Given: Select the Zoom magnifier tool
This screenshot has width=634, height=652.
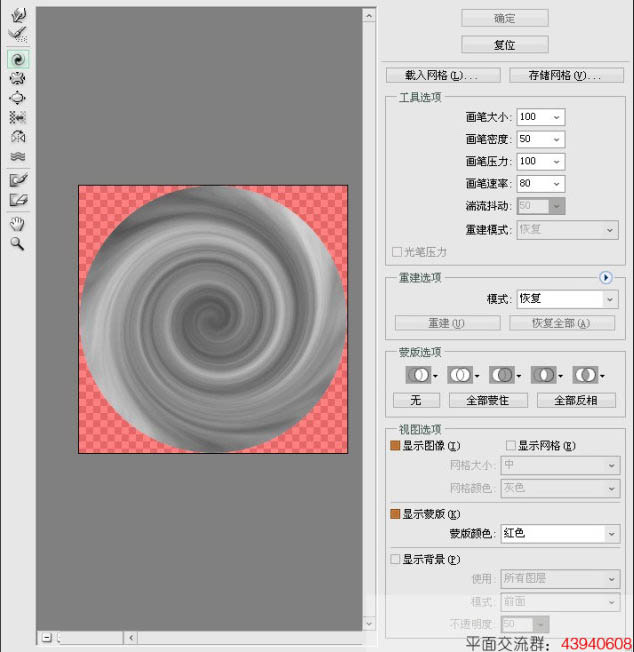Looking at the screenshot, I should click(17, 244).
